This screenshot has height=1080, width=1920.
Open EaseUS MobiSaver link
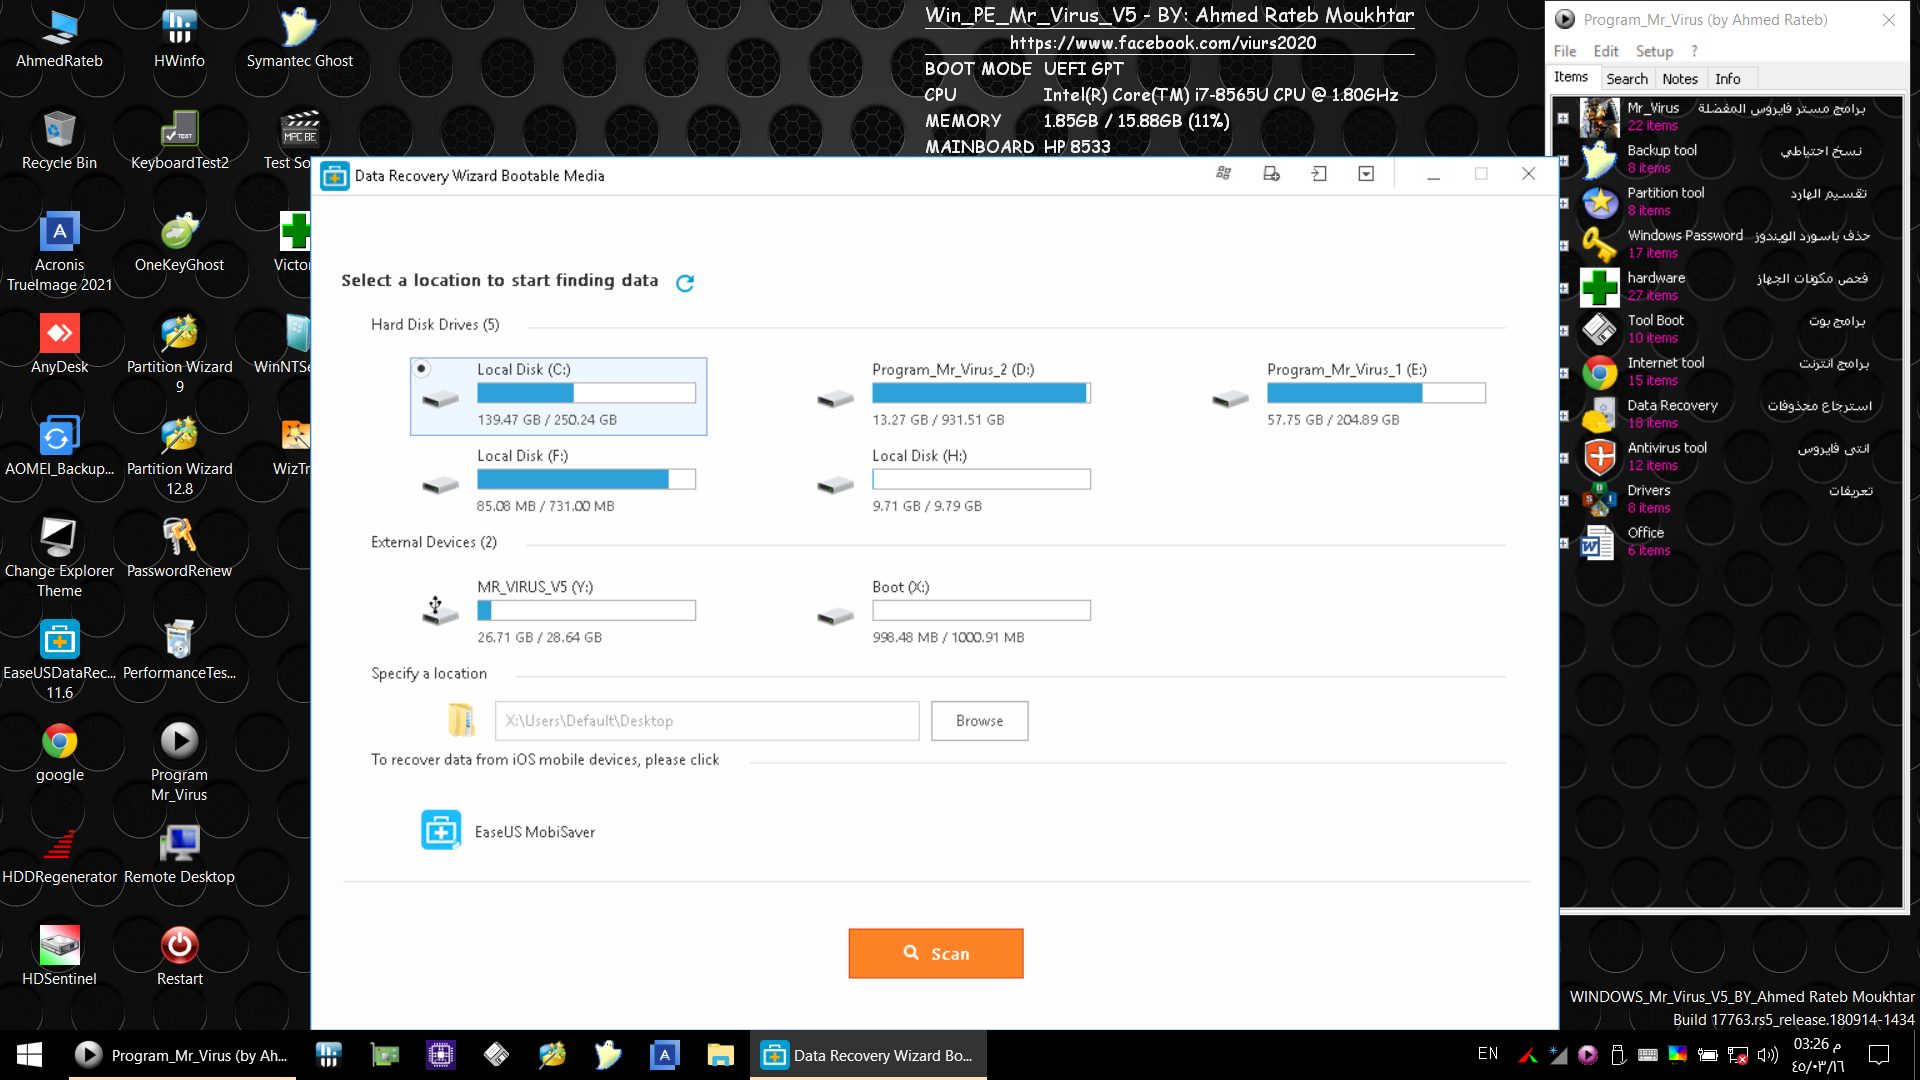pyautogui.click(x=534, y=832)
